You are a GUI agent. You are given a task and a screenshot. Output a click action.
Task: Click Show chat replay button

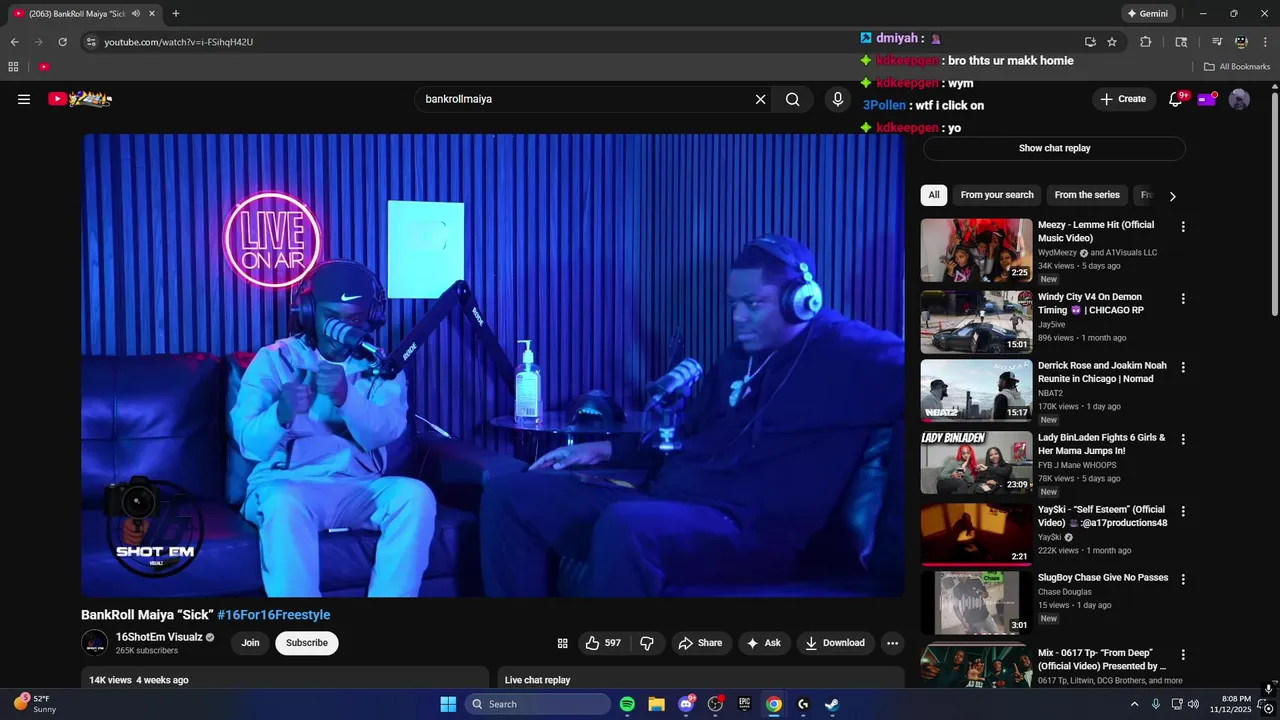click(x=1054, y=148)
